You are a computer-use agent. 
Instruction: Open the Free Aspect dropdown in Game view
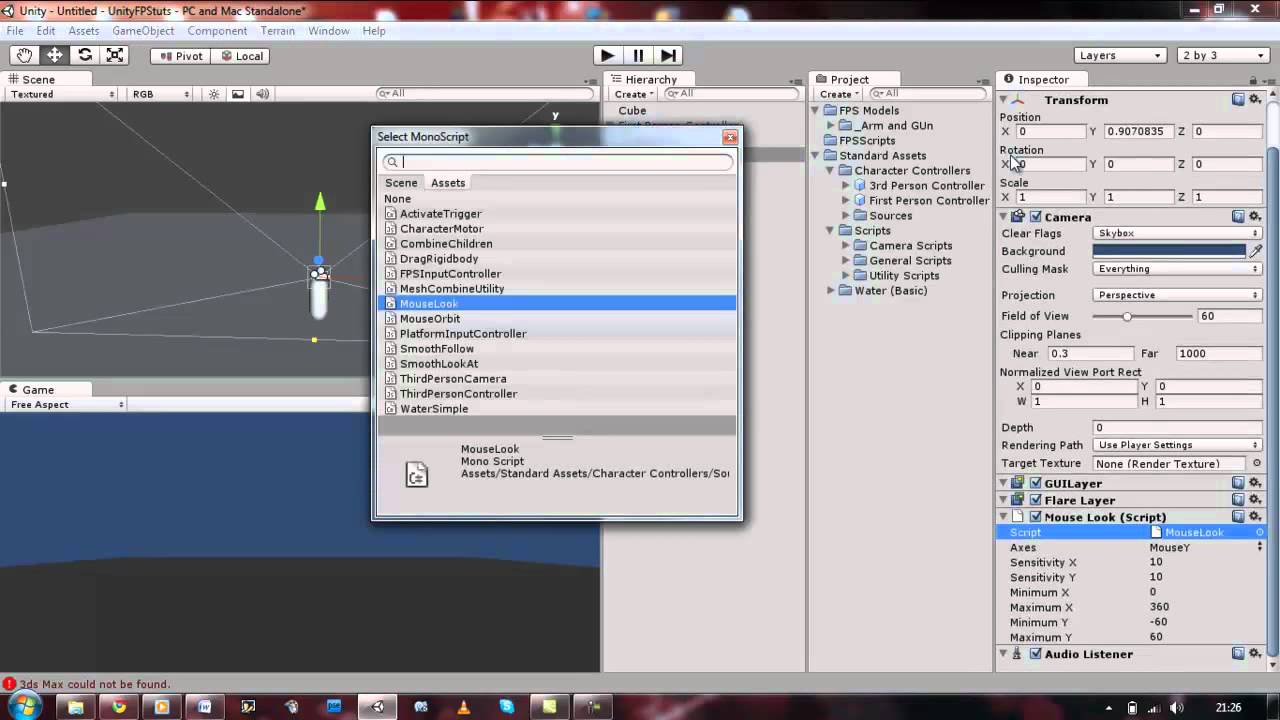(x=66, y=405)
